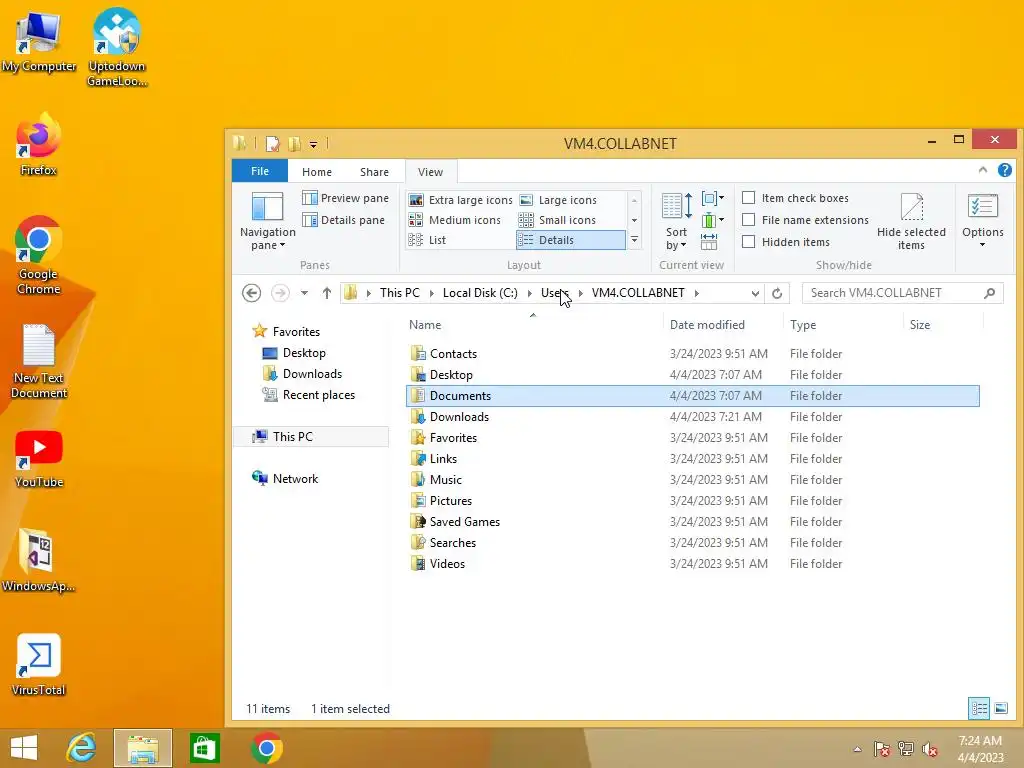Click the Back navigation arrow

point(251,293)
